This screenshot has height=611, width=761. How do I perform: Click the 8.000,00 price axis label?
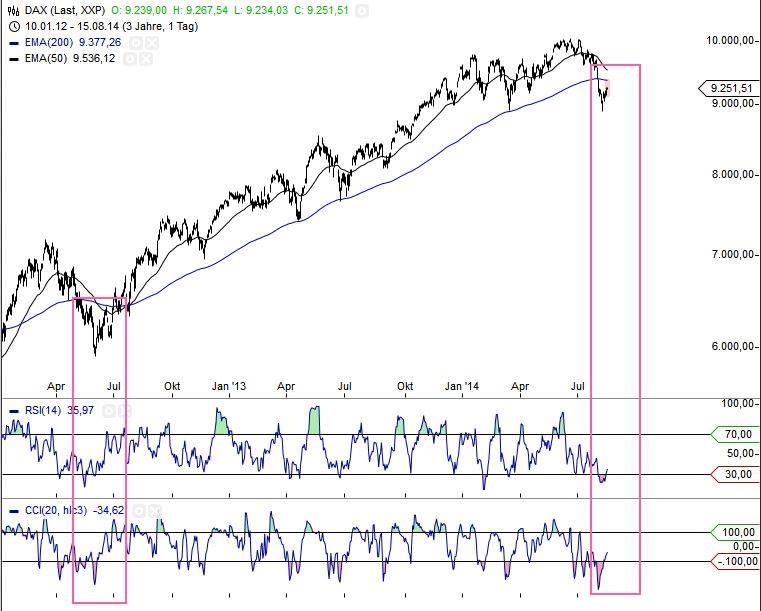click(x=734, y=174)
